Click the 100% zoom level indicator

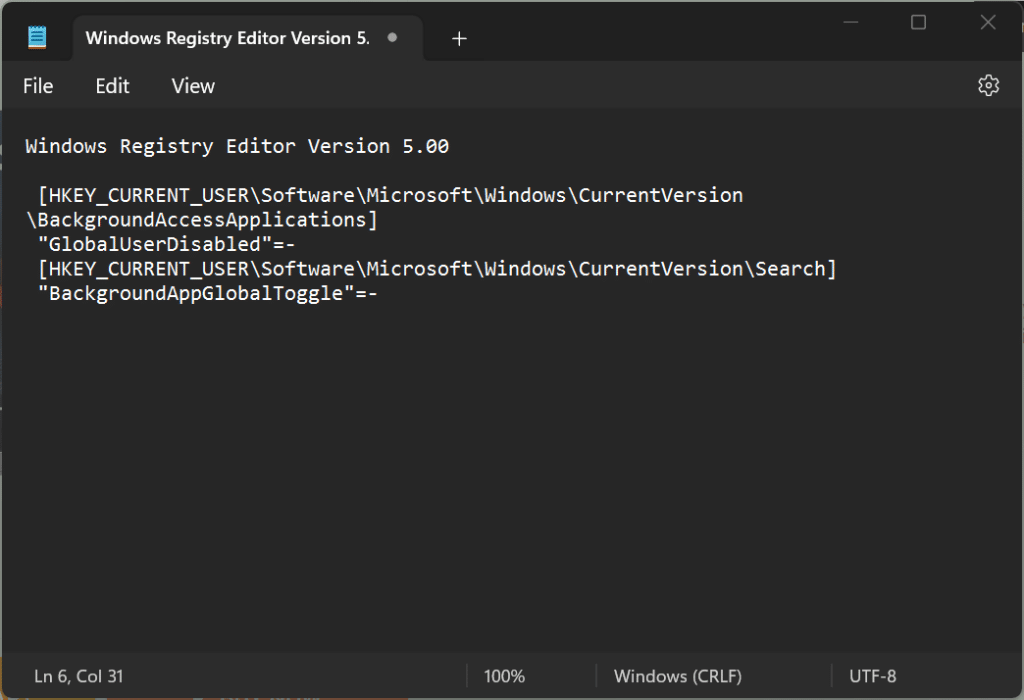[504, 676]
